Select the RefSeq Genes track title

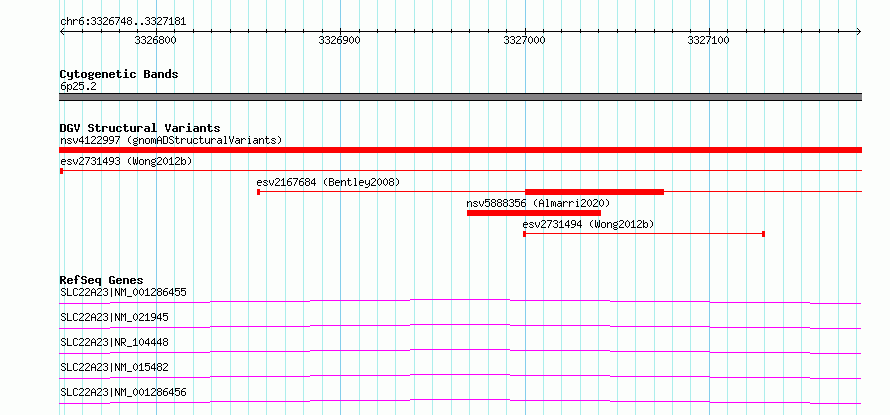[x=101, y=280]
